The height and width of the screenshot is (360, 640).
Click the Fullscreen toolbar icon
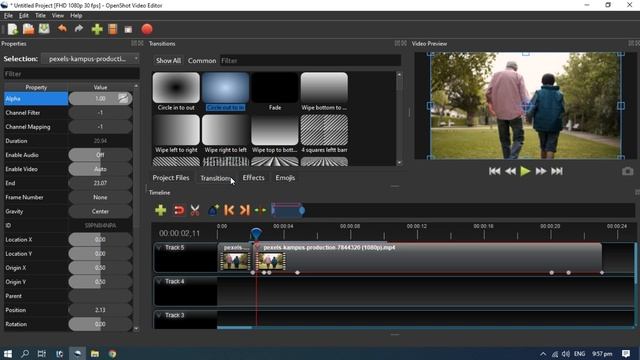tap(128, 29)
